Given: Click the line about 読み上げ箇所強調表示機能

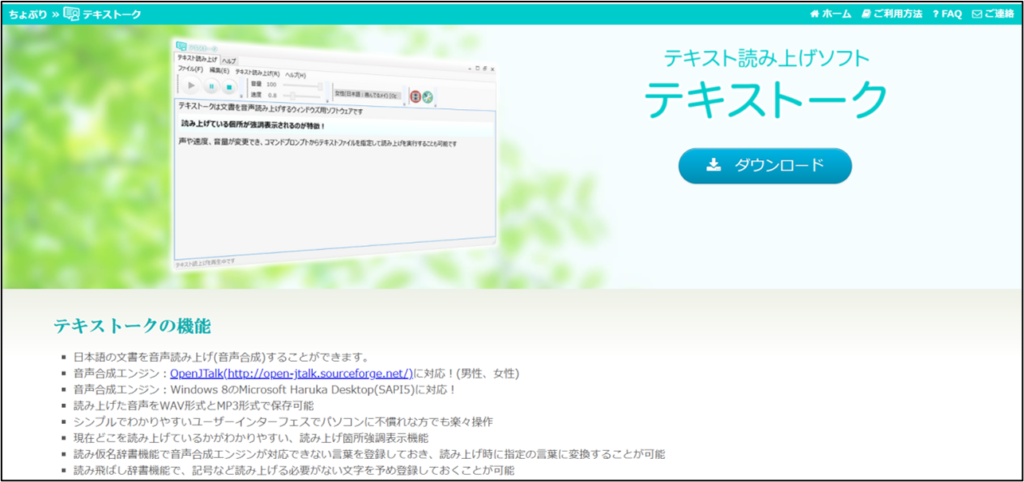Looking at the screenshot, I should [251, 438].
